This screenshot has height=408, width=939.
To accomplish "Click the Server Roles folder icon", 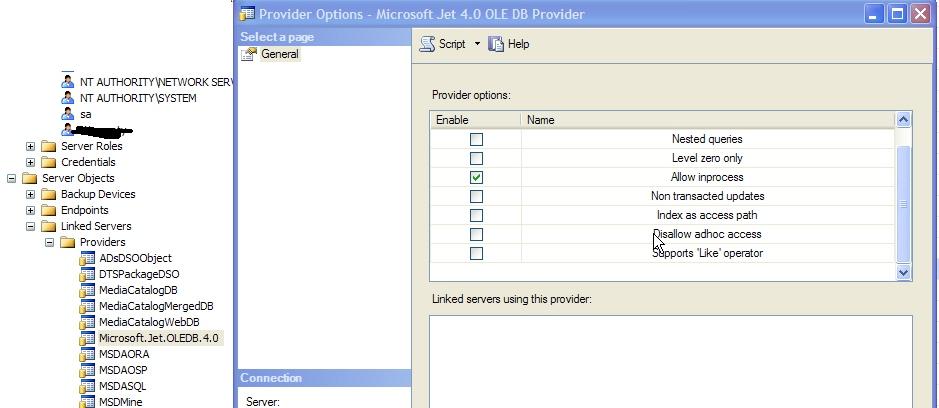I will [49, 146].
